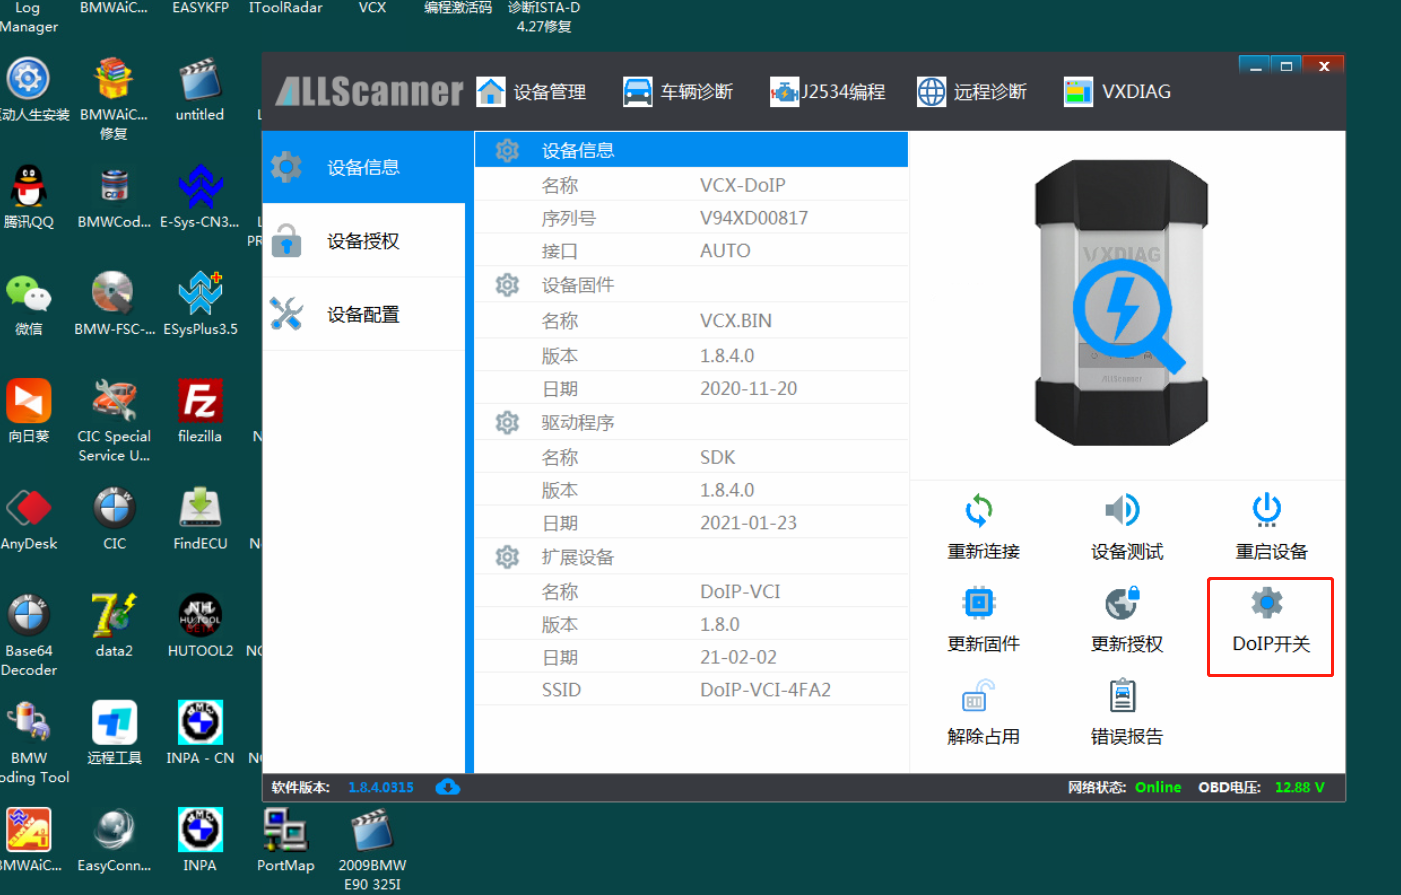Click the VCX device picture
Viewport: 1401px width, 895px height.
coord(1122,303)
